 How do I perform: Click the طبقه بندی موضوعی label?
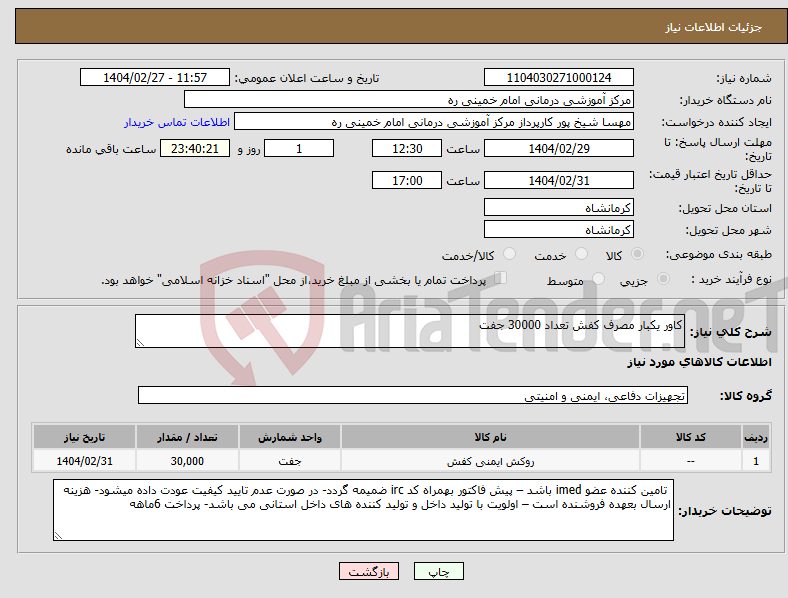coord(719,254)
